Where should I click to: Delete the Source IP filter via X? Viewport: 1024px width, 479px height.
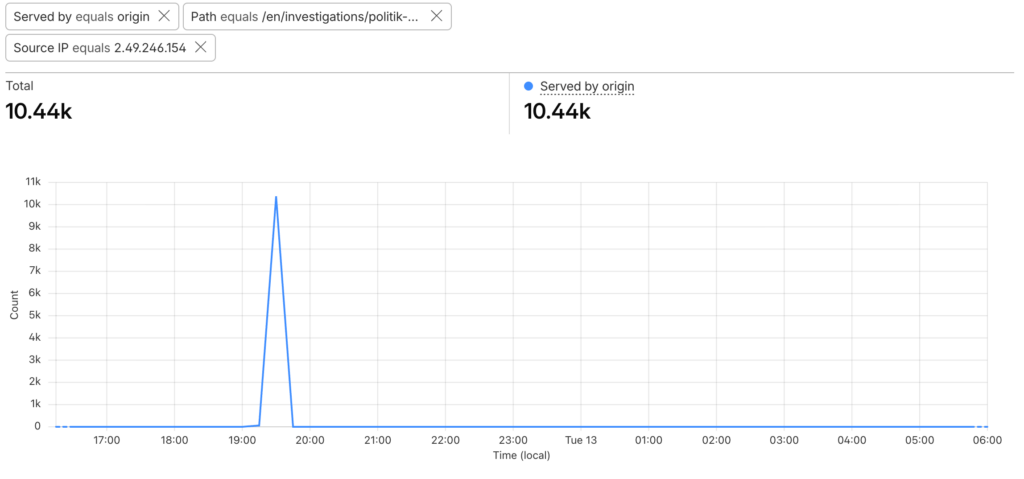tap(200, 48)
